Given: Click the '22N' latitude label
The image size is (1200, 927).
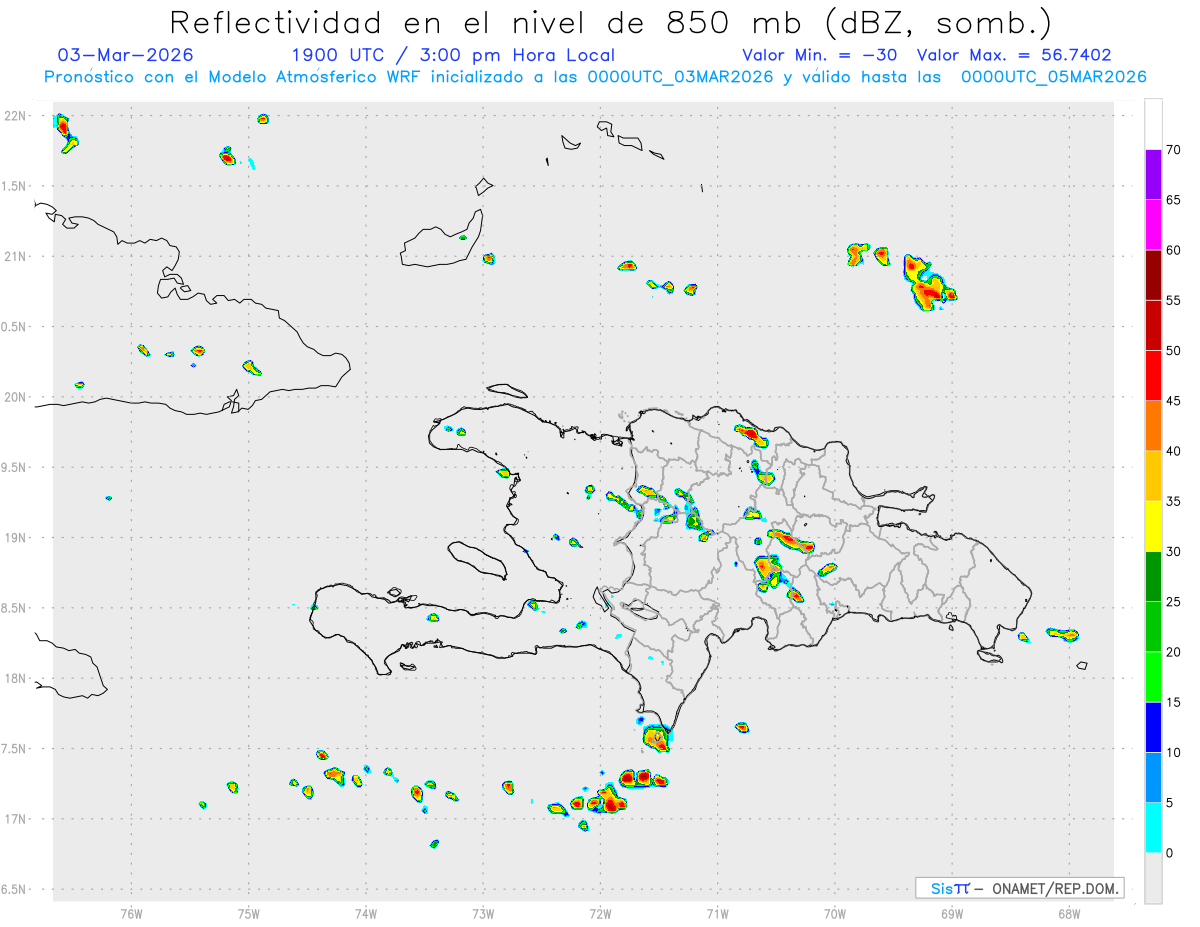Looking at the screenshot, I should [x=15, y=116].
